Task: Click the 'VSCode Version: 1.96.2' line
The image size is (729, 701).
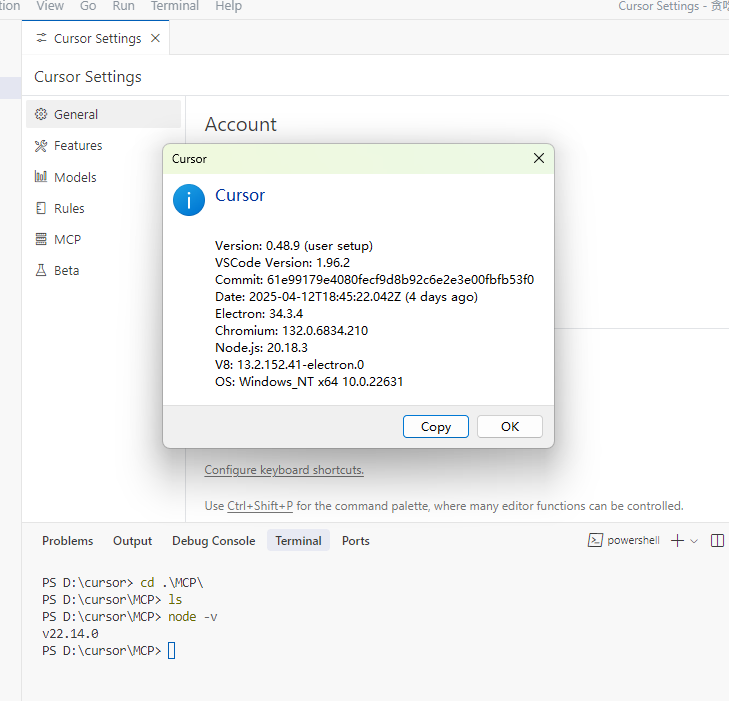Action: pos(282,263)
